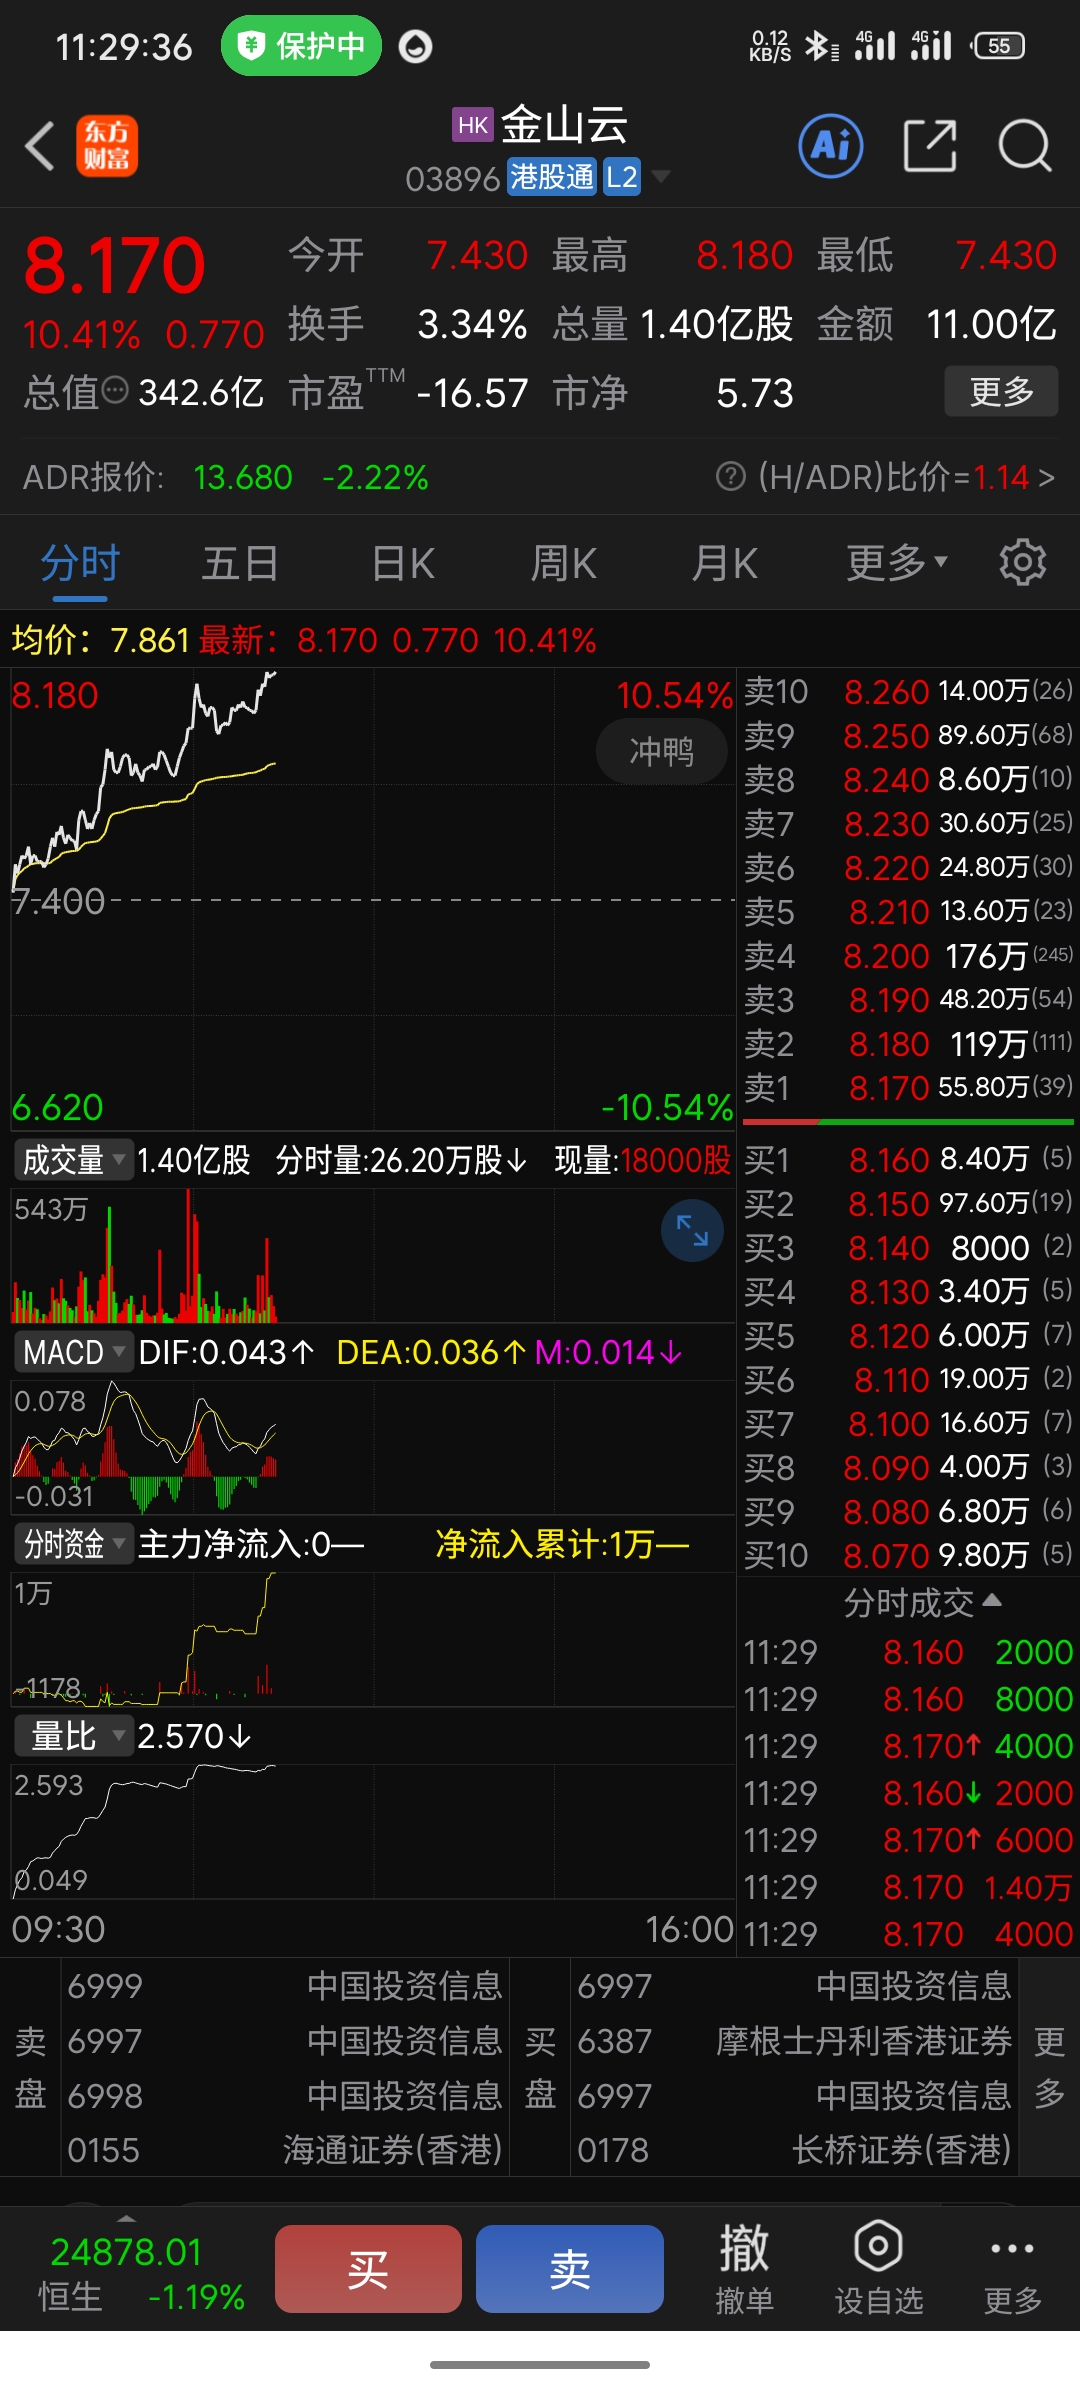
Task: Select the 买10 8.070 bid level
Action: (x=908, y=1555)
